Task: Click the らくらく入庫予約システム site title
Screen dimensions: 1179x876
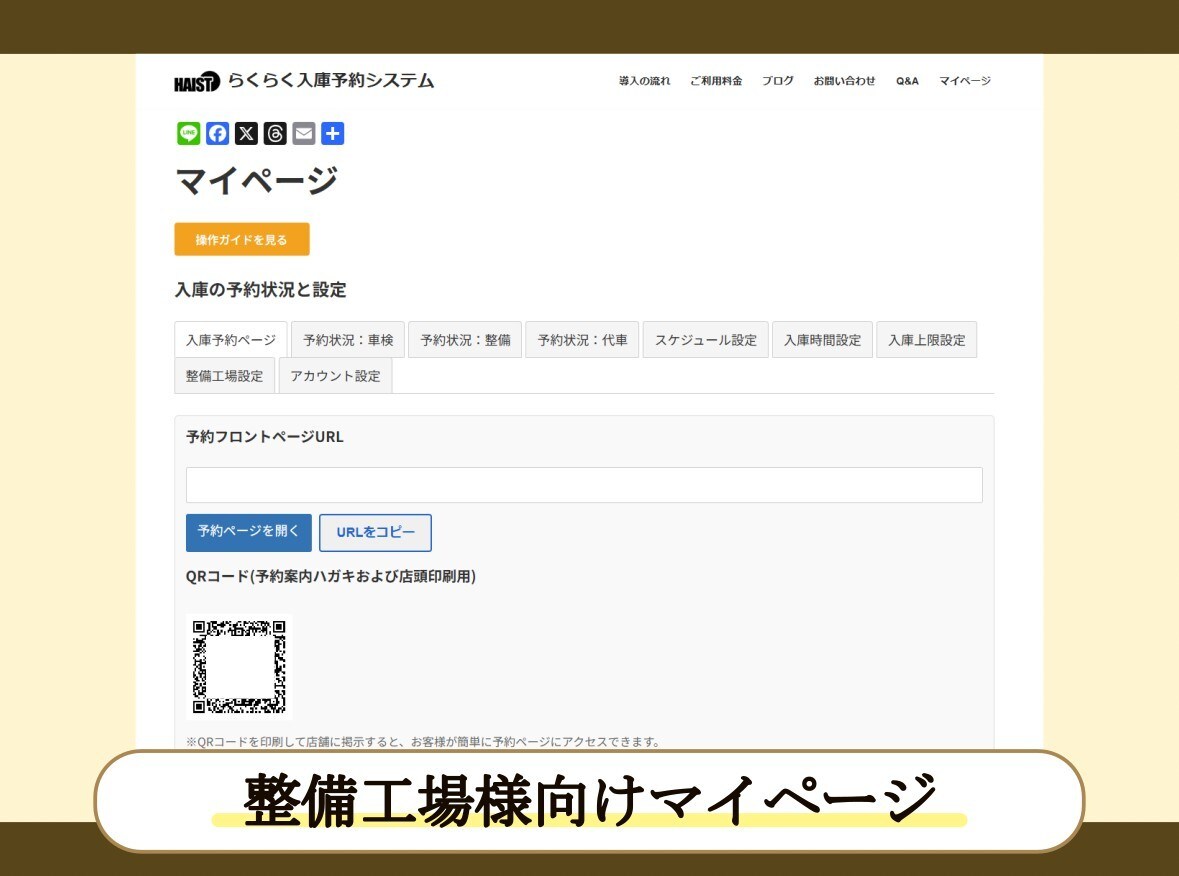Action: (331, 80)
